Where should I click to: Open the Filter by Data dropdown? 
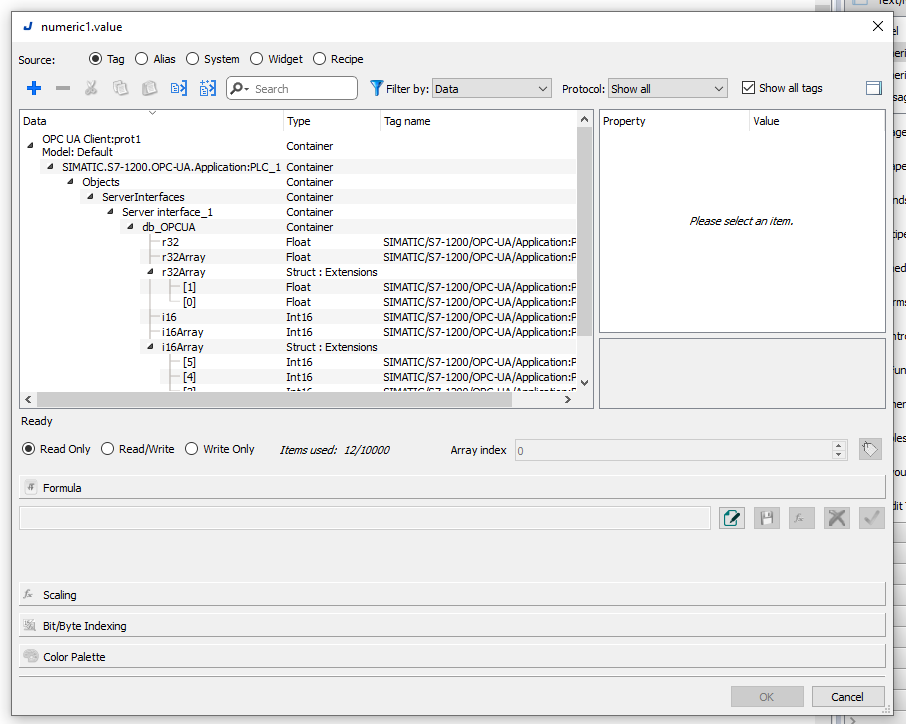tap(492, 88)
